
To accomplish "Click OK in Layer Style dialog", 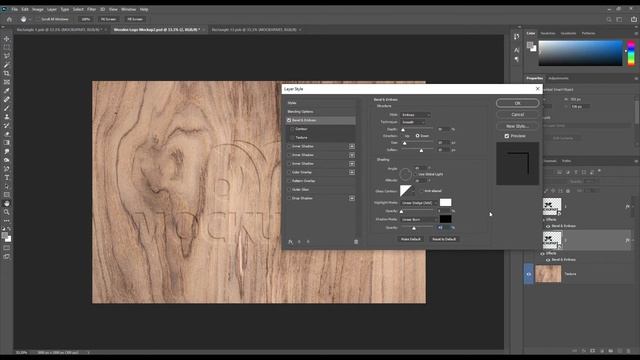I will click(518, 103).
